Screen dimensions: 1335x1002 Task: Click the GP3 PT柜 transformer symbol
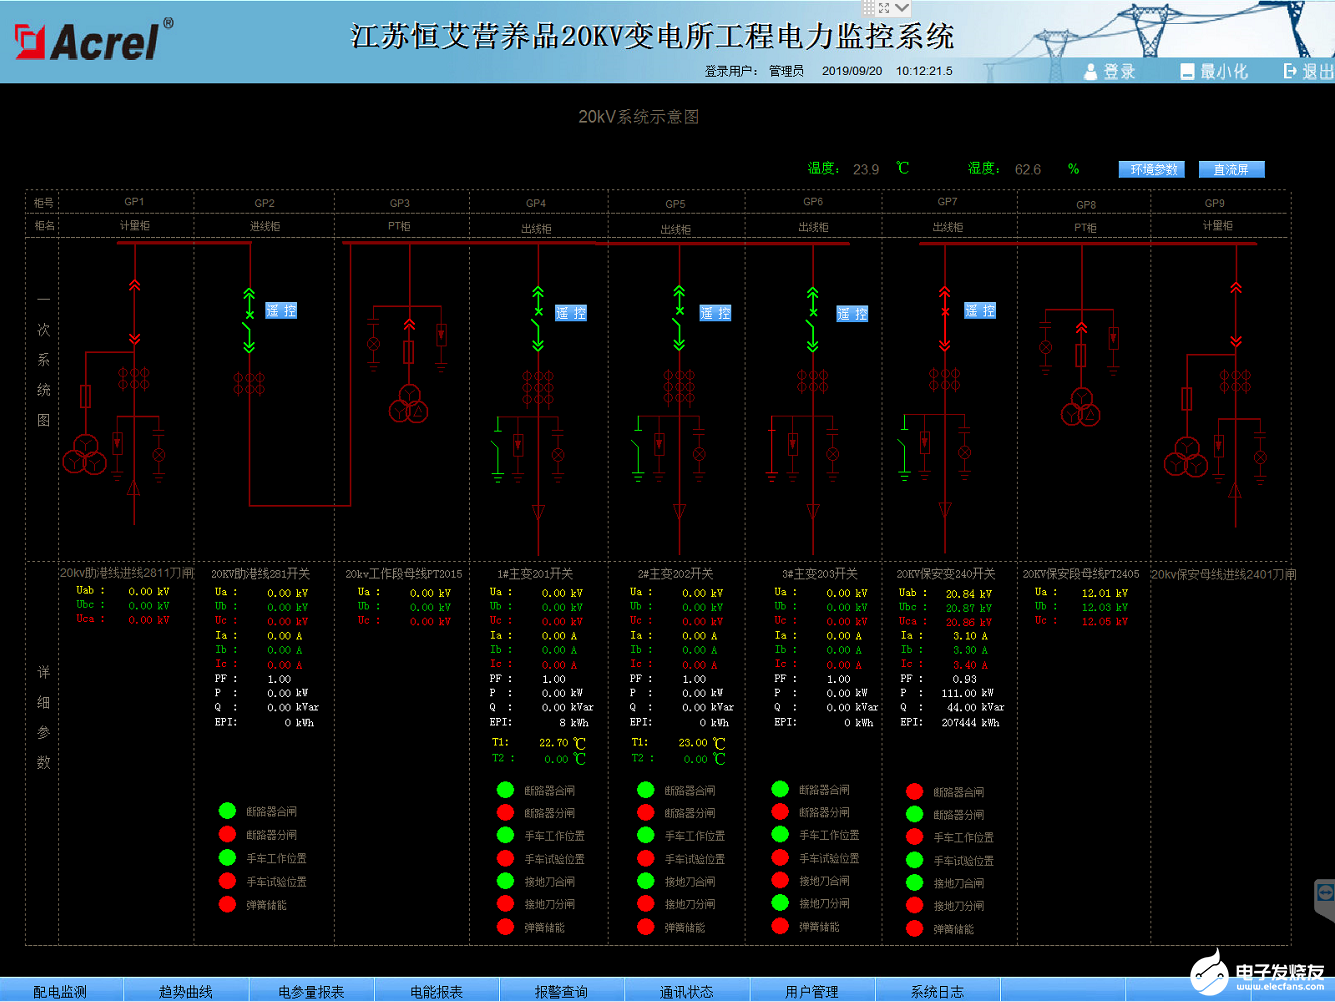(408, 403)
